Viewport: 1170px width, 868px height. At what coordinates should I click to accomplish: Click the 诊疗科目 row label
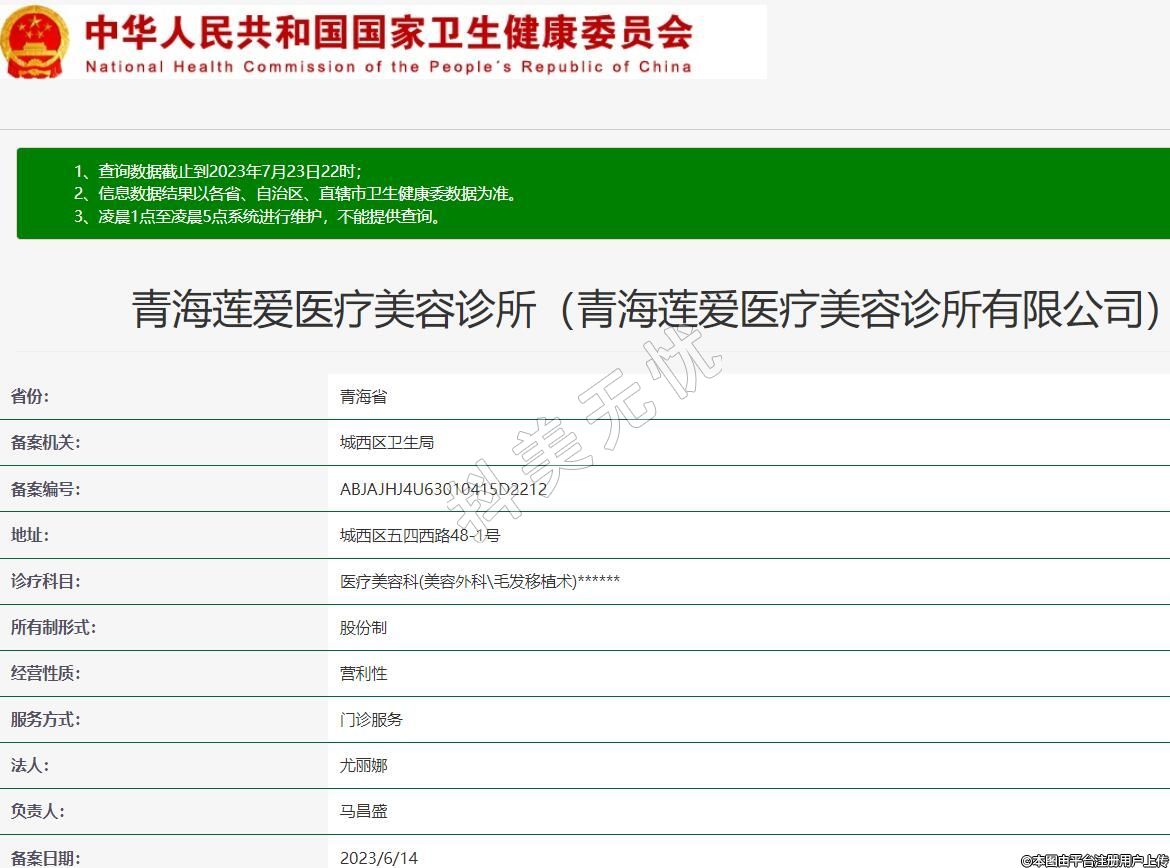46,581
